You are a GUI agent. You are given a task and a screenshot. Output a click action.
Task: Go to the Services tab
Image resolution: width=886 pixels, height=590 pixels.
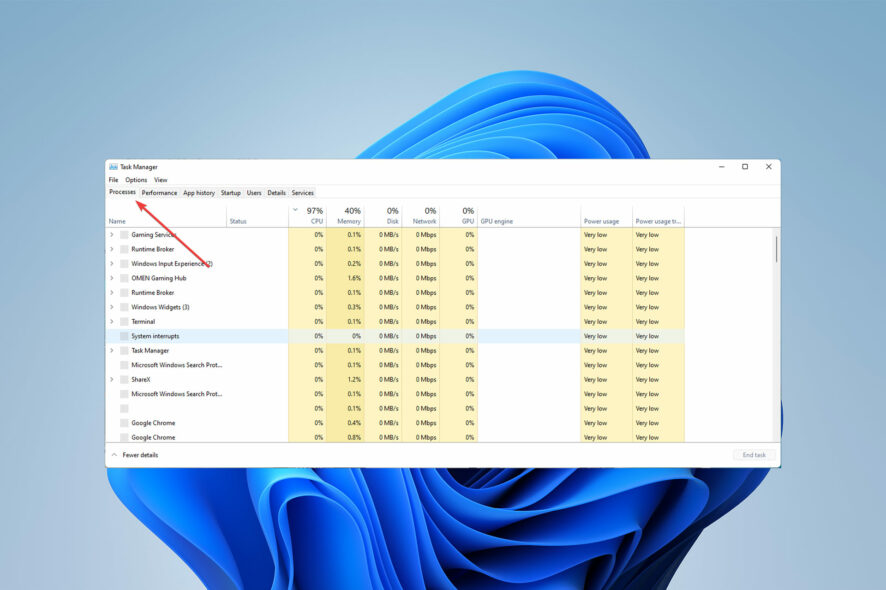pos(303,193)
